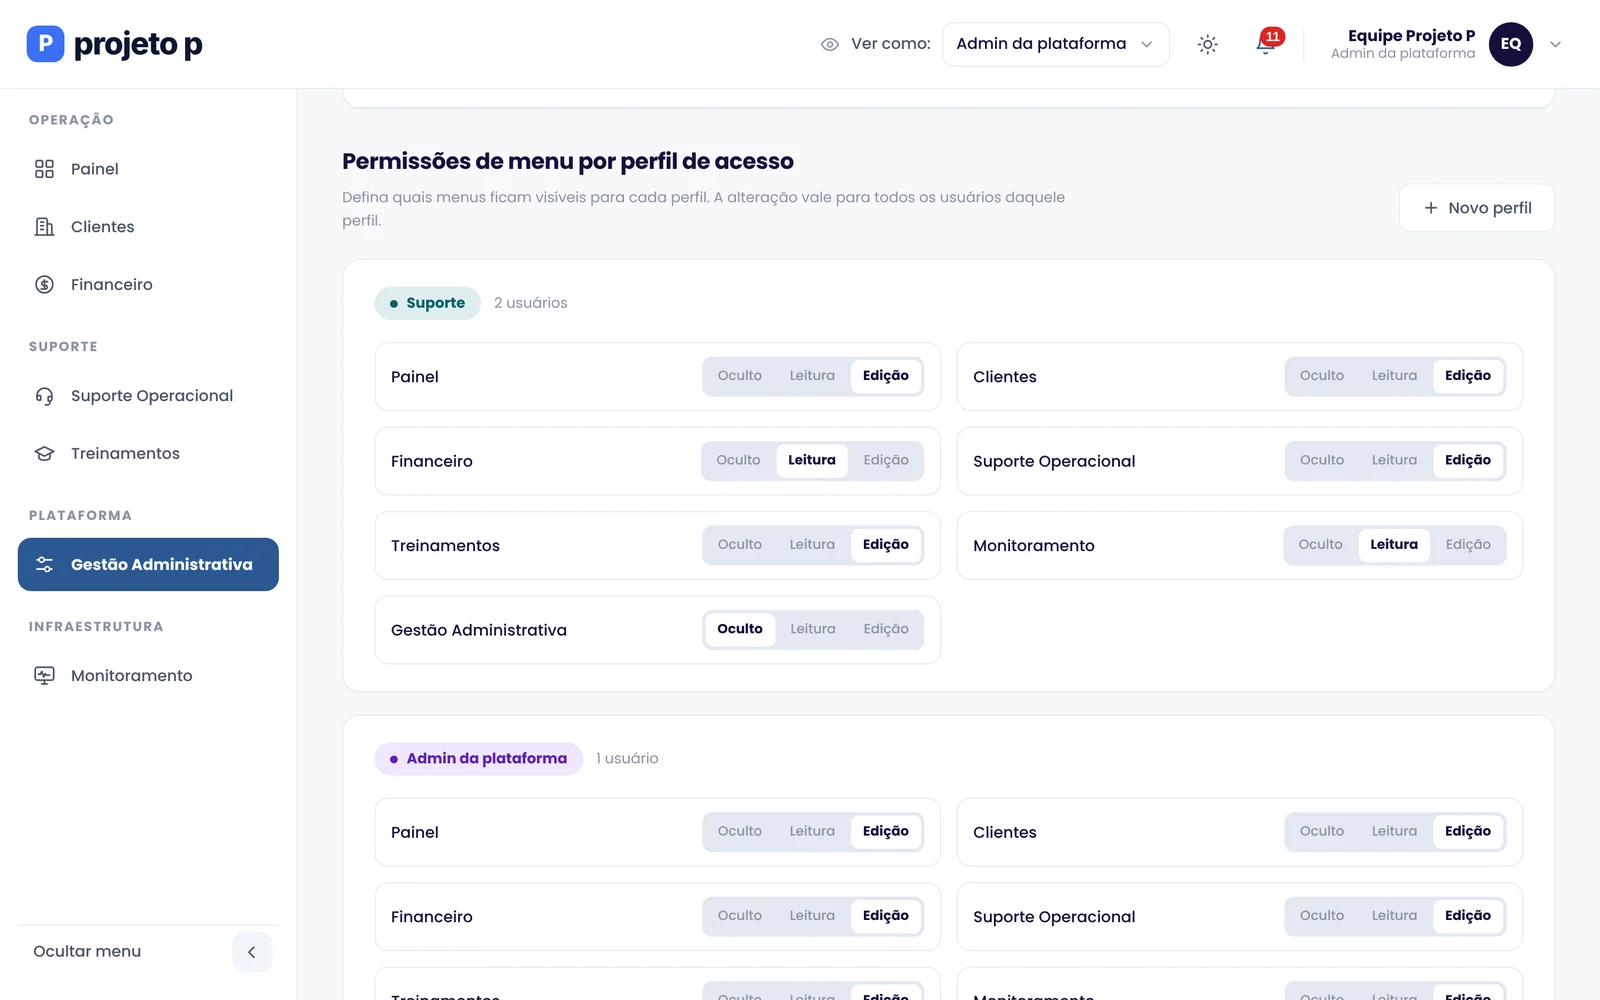Set Suporte Gestão Administrativa to Leitura

click(813, 629)
